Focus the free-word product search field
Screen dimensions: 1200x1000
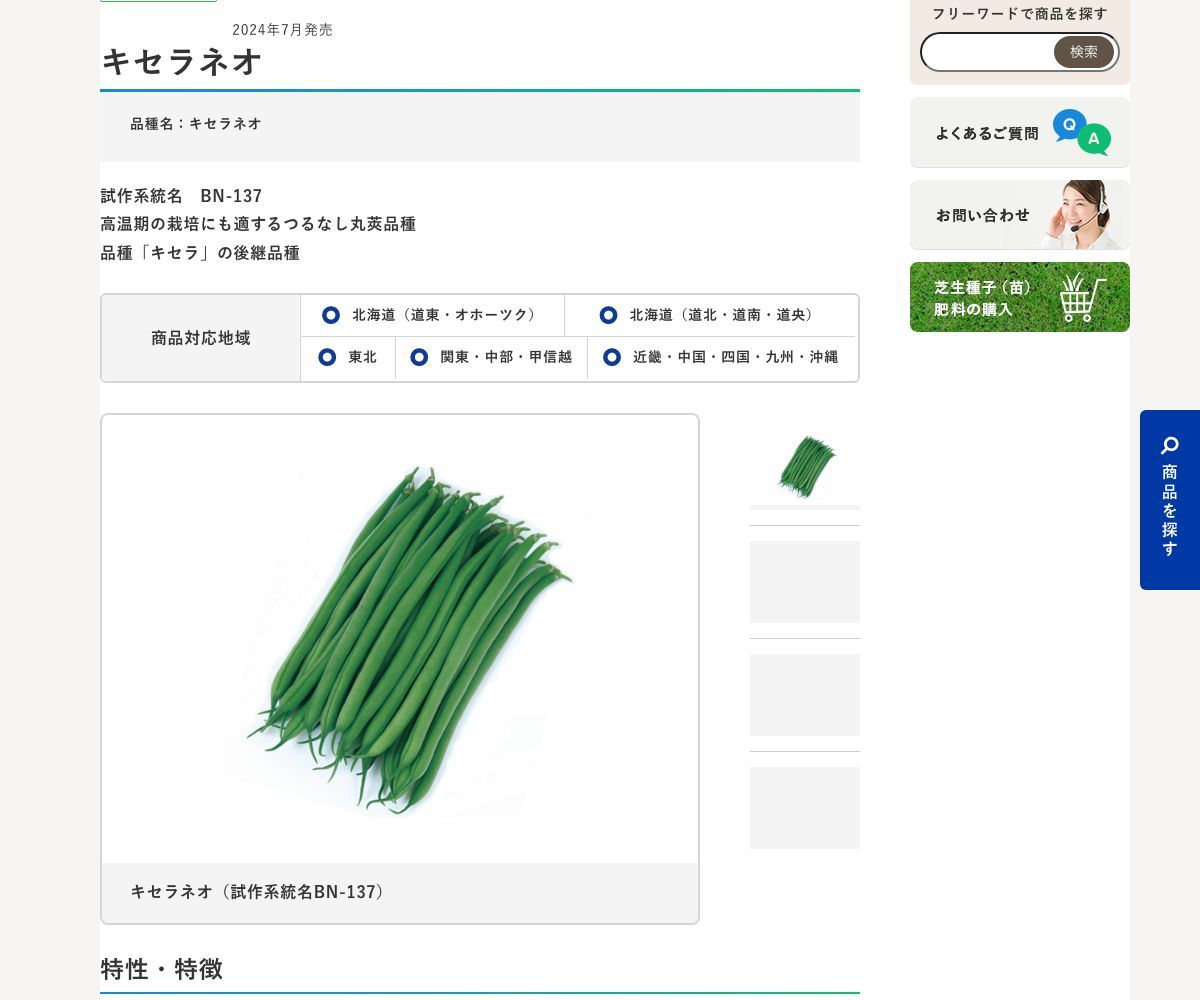988,52
